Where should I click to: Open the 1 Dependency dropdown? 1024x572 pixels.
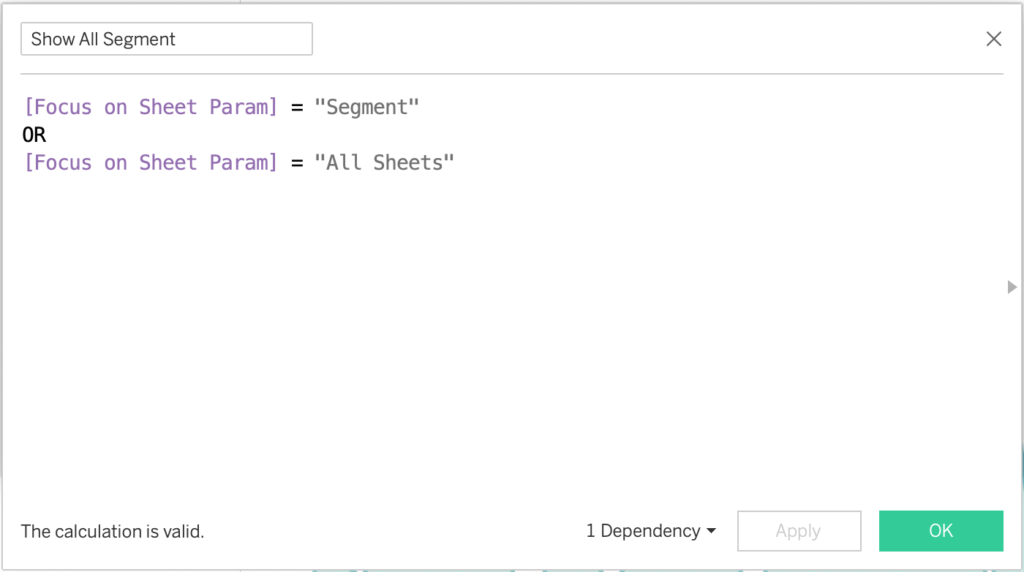(x=643, y=531)
